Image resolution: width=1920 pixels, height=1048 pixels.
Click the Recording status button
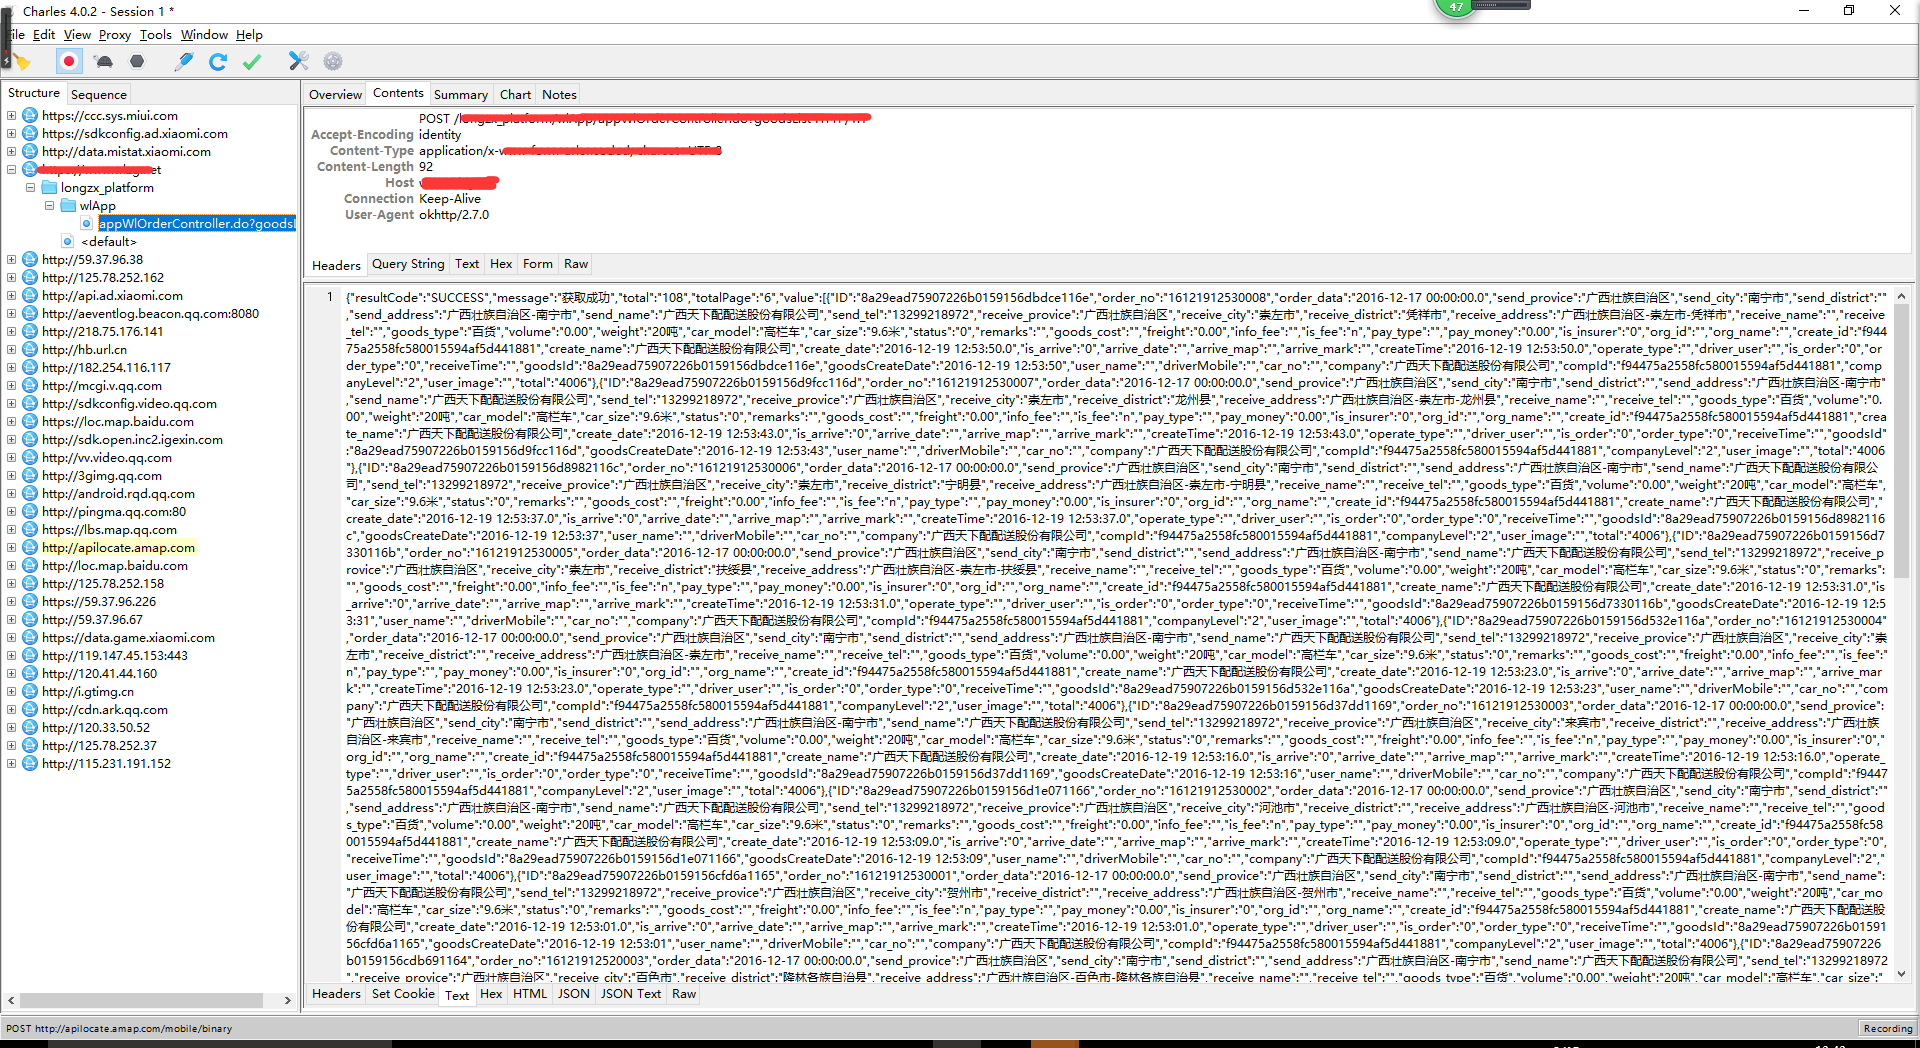click(1887, 1028)
